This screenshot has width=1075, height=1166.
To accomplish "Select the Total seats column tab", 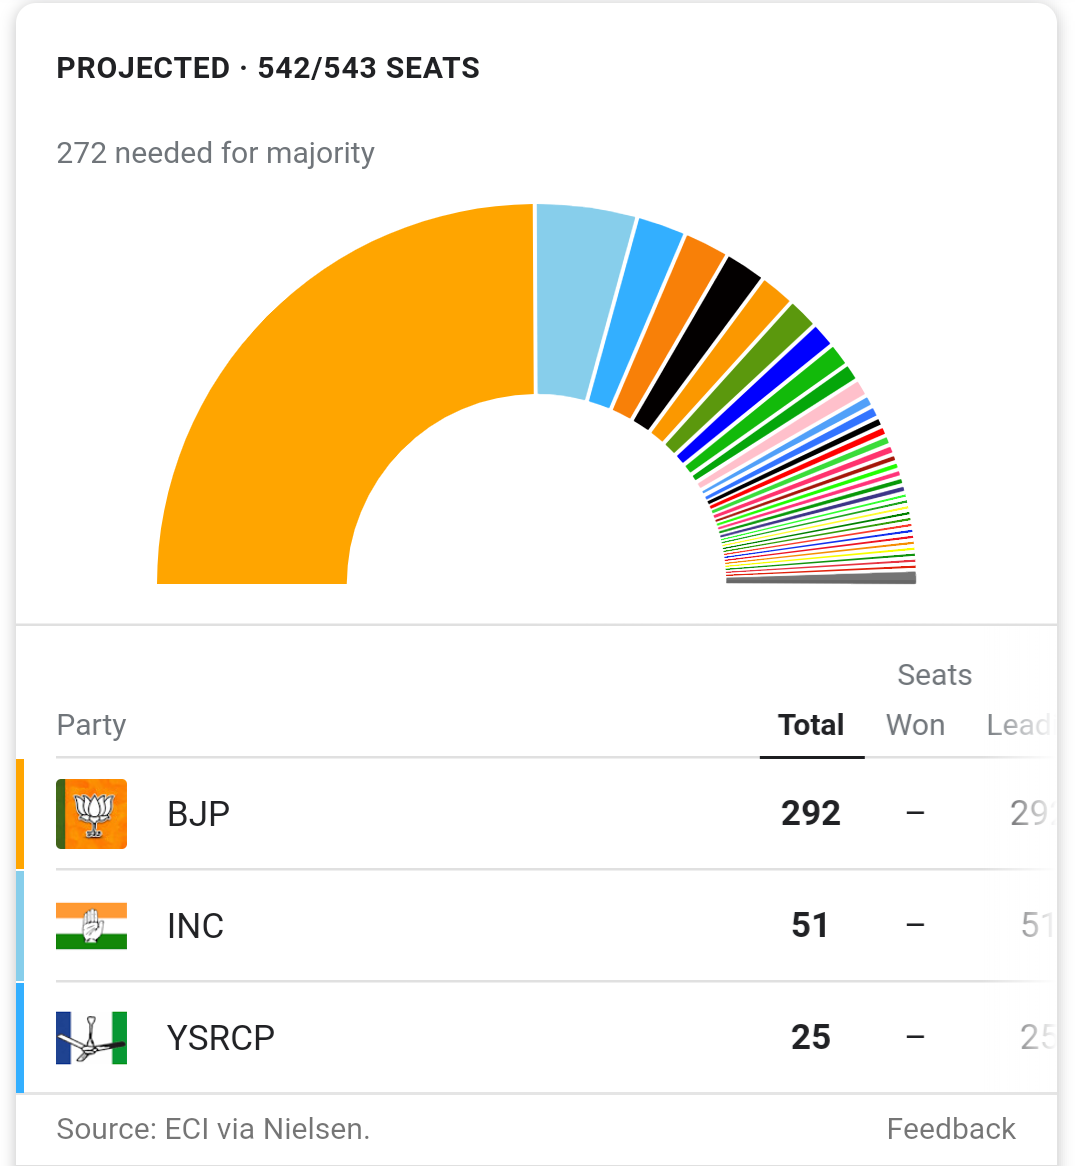I will pos(811,725).
